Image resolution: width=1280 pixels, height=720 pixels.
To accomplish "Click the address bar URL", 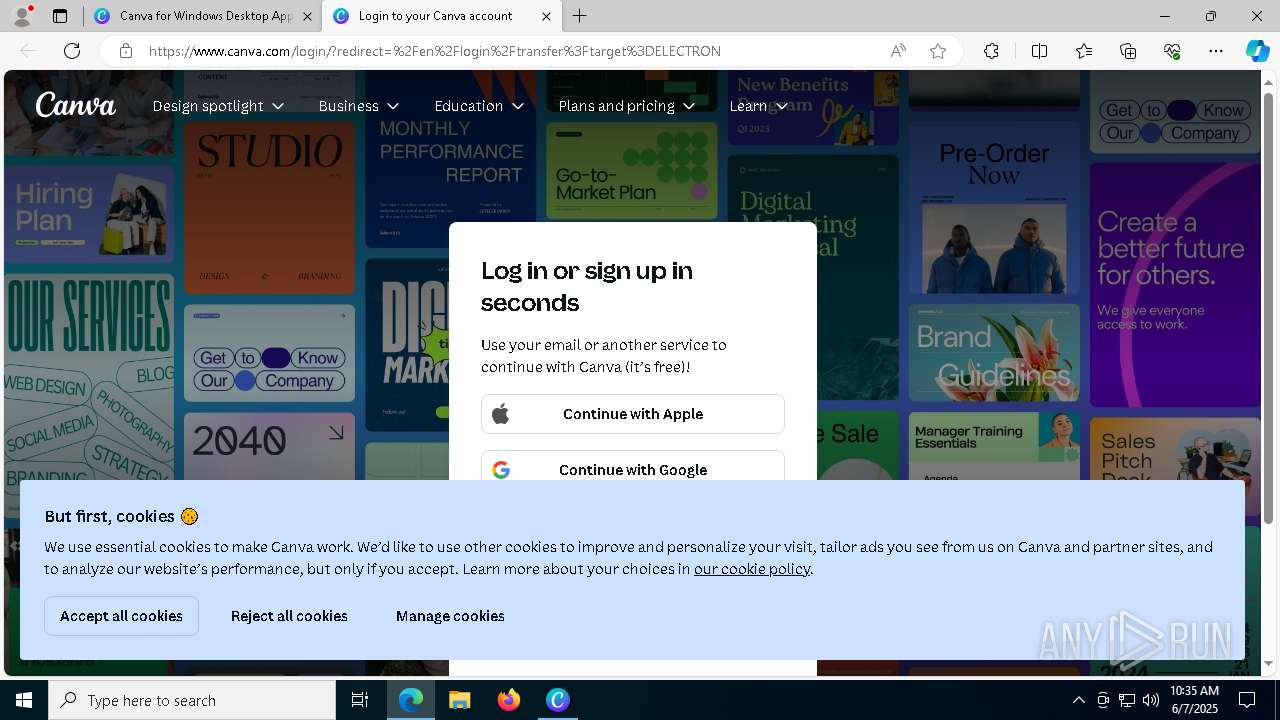I will point(435,51).
